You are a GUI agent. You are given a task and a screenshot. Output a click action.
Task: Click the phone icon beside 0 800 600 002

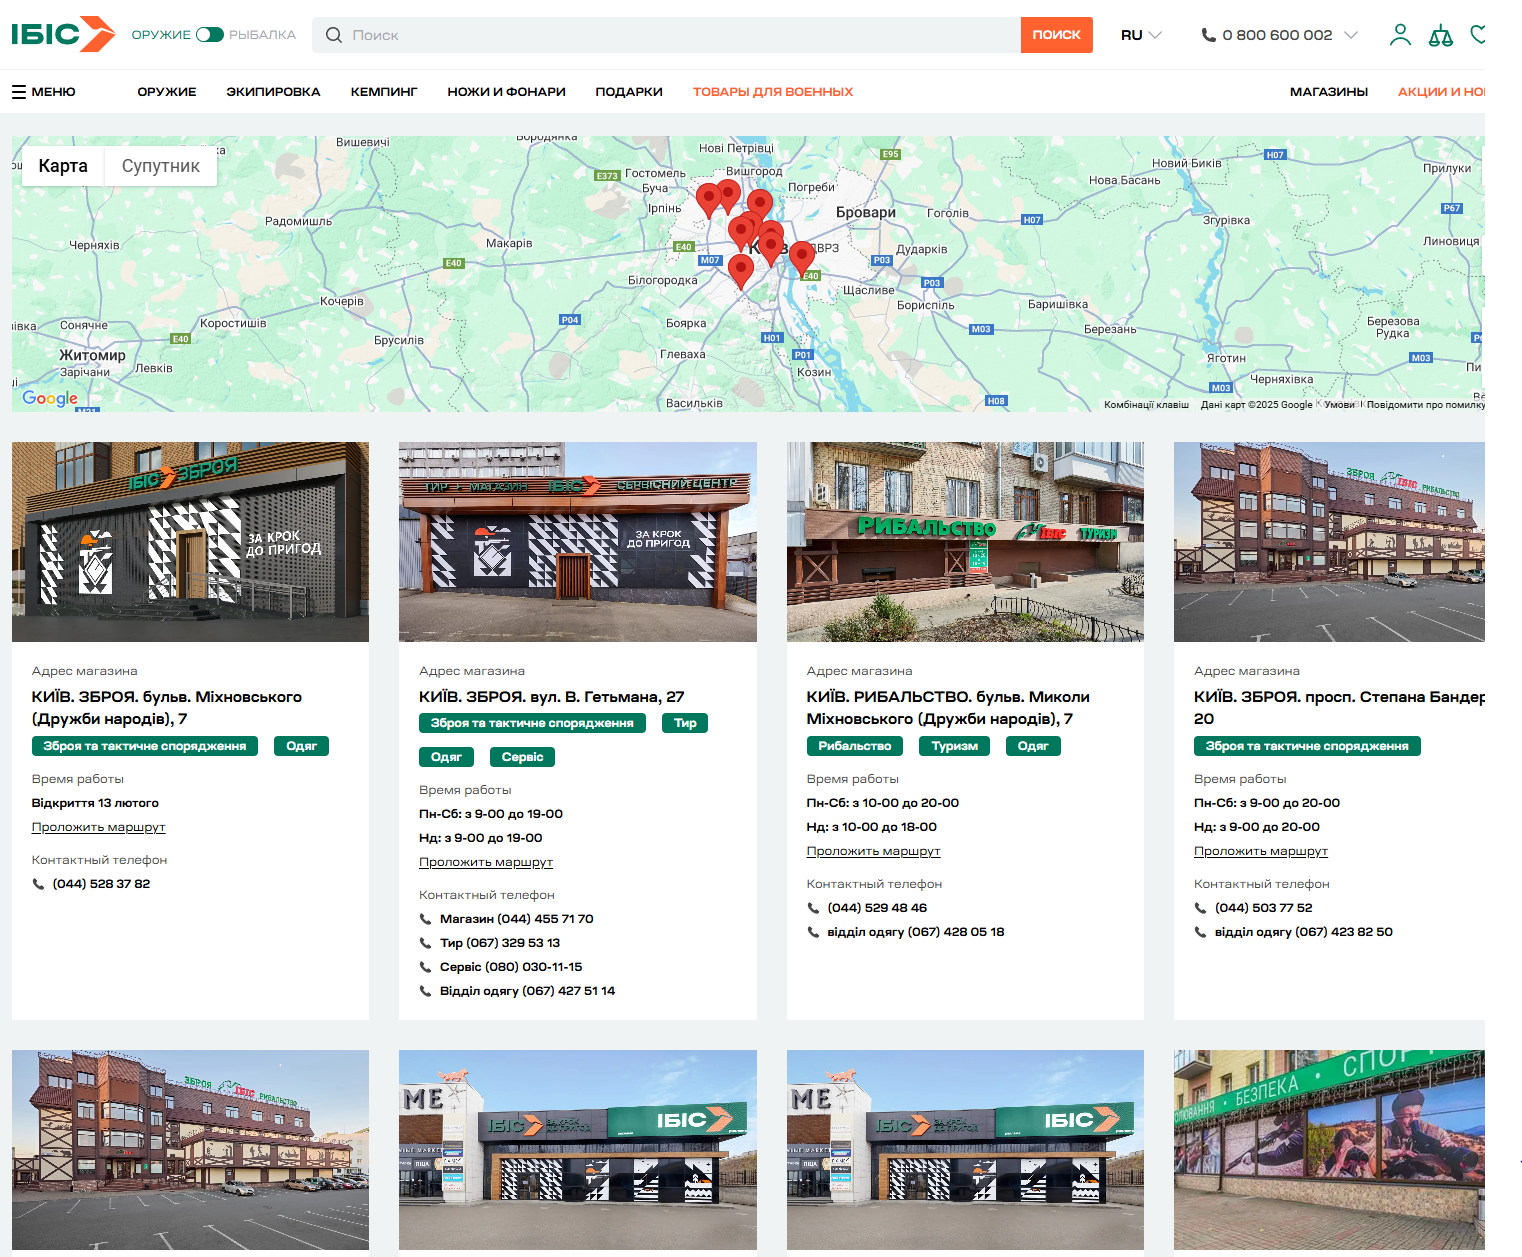(1208, 35)
